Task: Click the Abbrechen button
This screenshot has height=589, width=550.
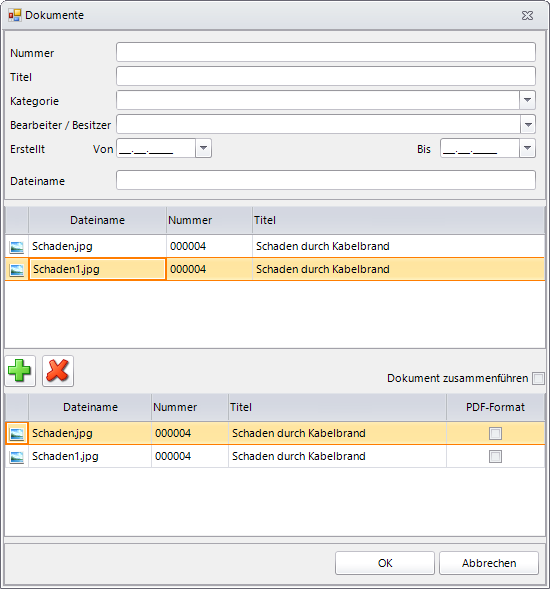Action: pos(489,563)
